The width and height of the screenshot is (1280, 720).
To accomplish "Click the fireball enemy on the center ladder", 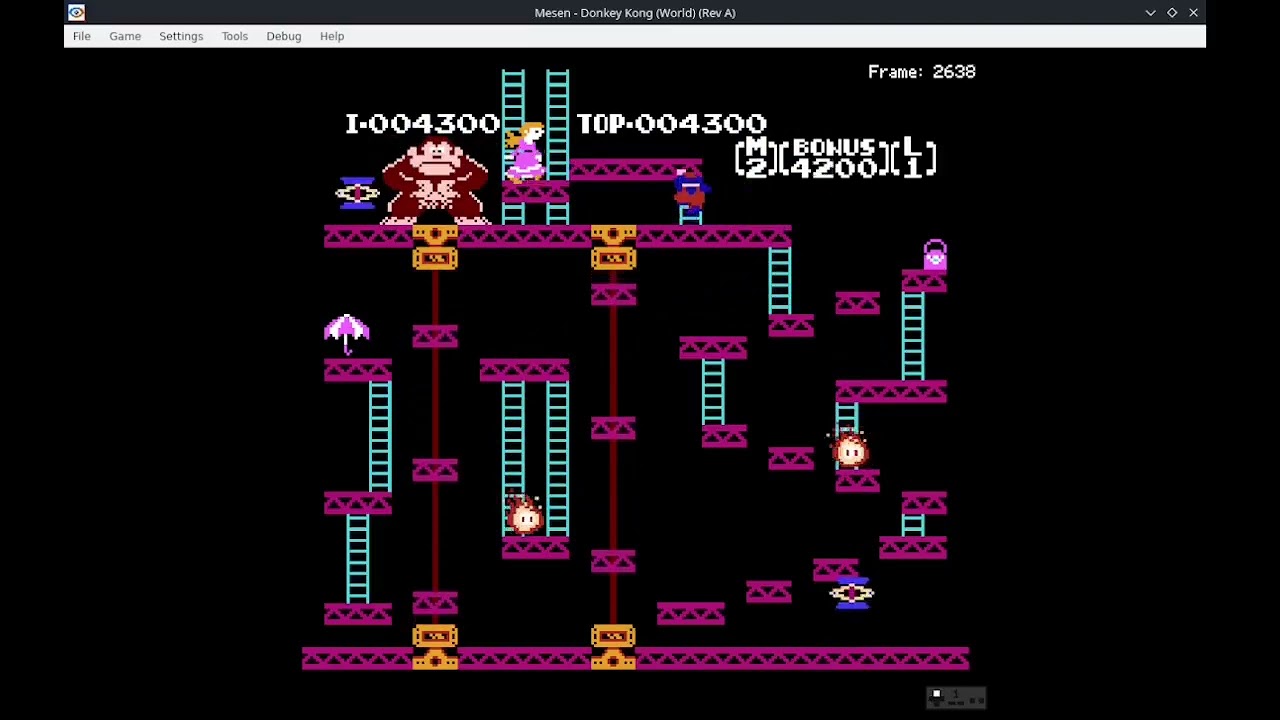I will (x=524, y=514).
